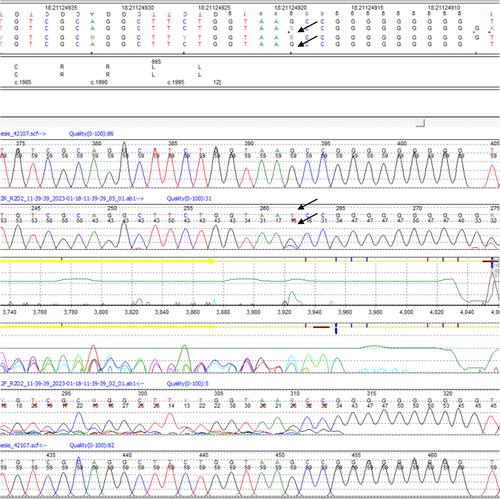The width and height of the screenshot is (500, 499).
Task: Select the cDNA position label c.1990
Action: coord(99,82)
